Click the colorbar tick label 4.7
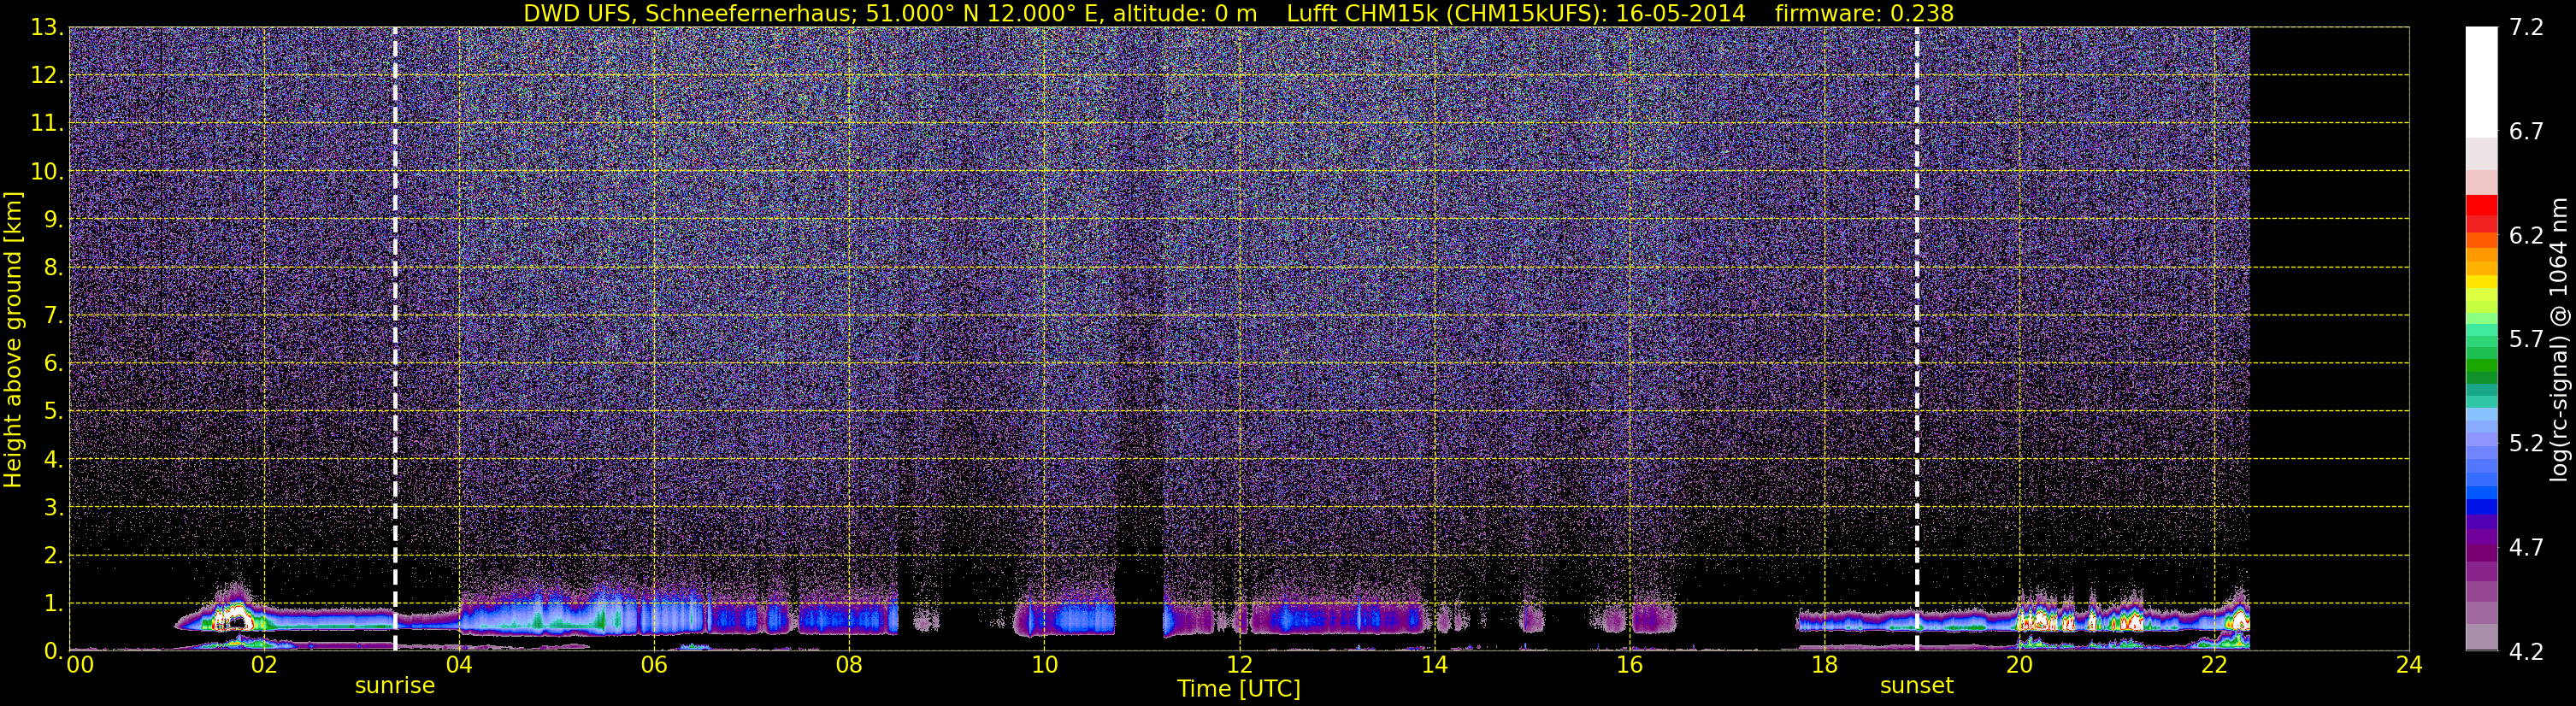This screenshot has height=706, width=2576. pos(2526,548)
